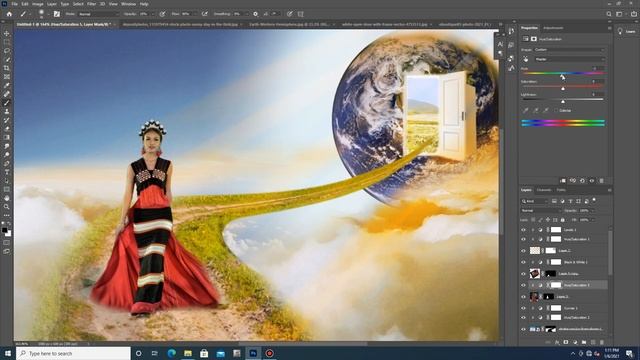
Task: Select the Pen tool
Action: click(x=7, y=163)
